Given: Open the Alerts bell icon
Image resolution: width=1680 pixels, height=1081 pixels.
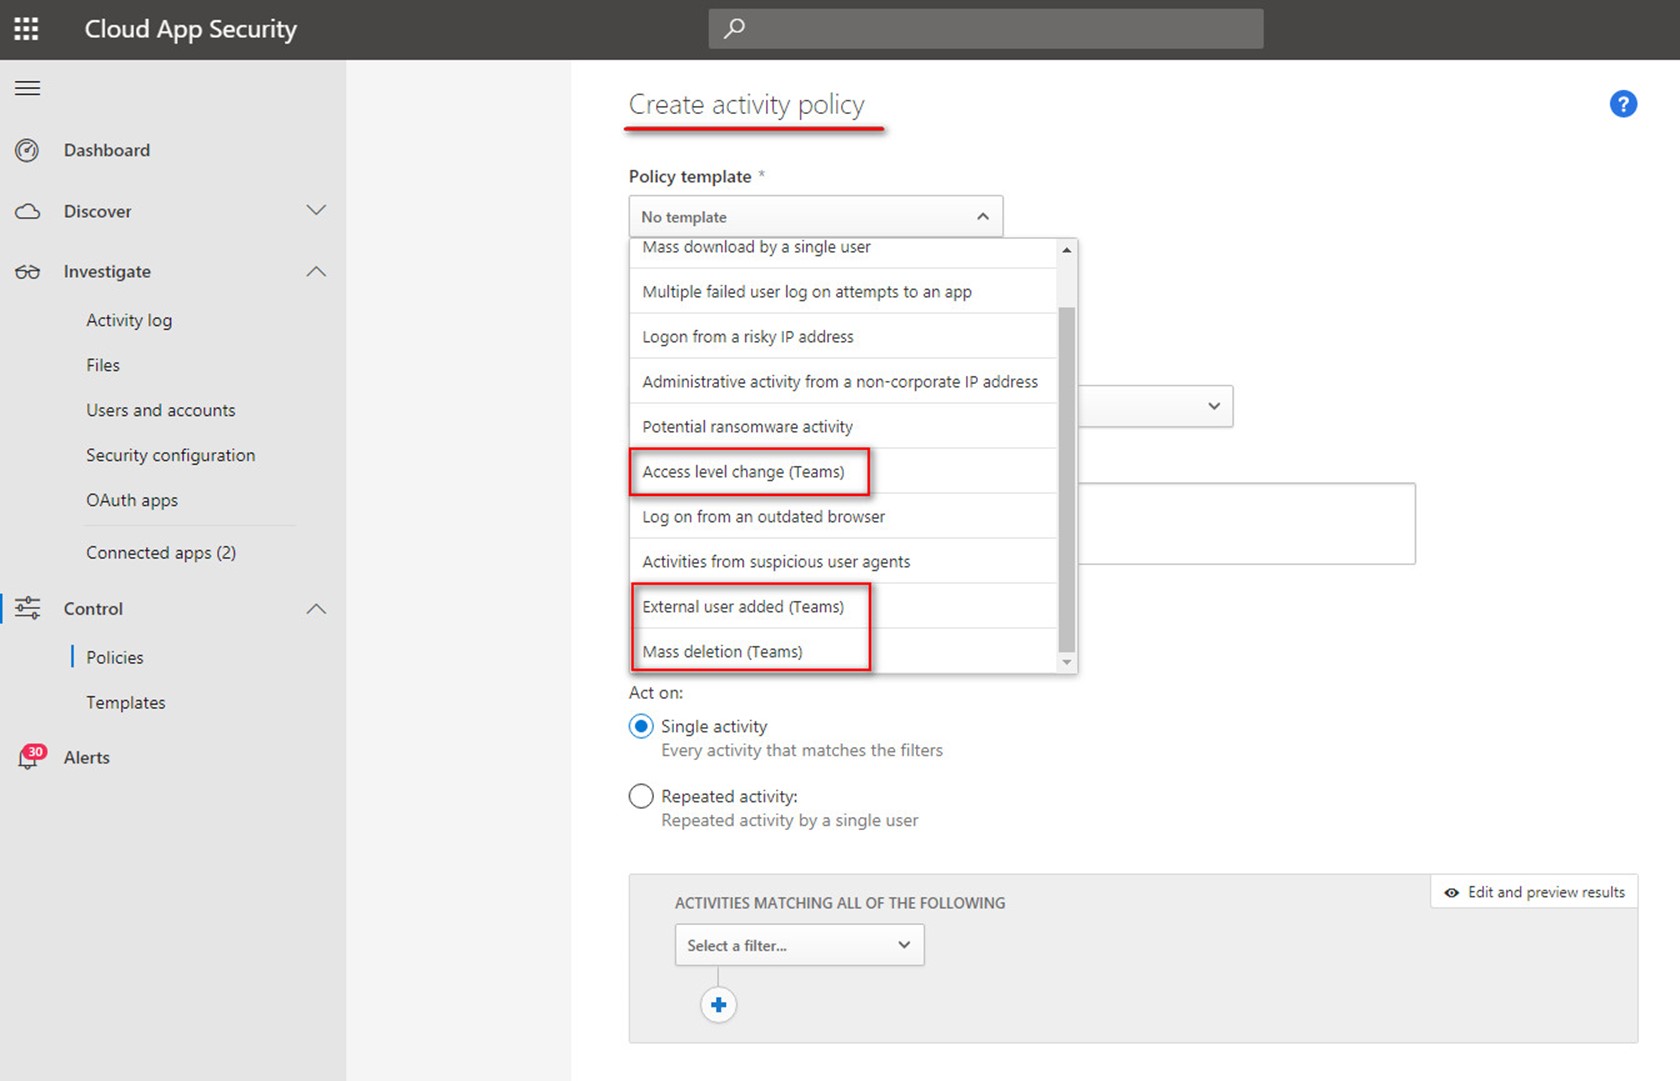Looking at the screenshot, I should [x=29, y=758].
